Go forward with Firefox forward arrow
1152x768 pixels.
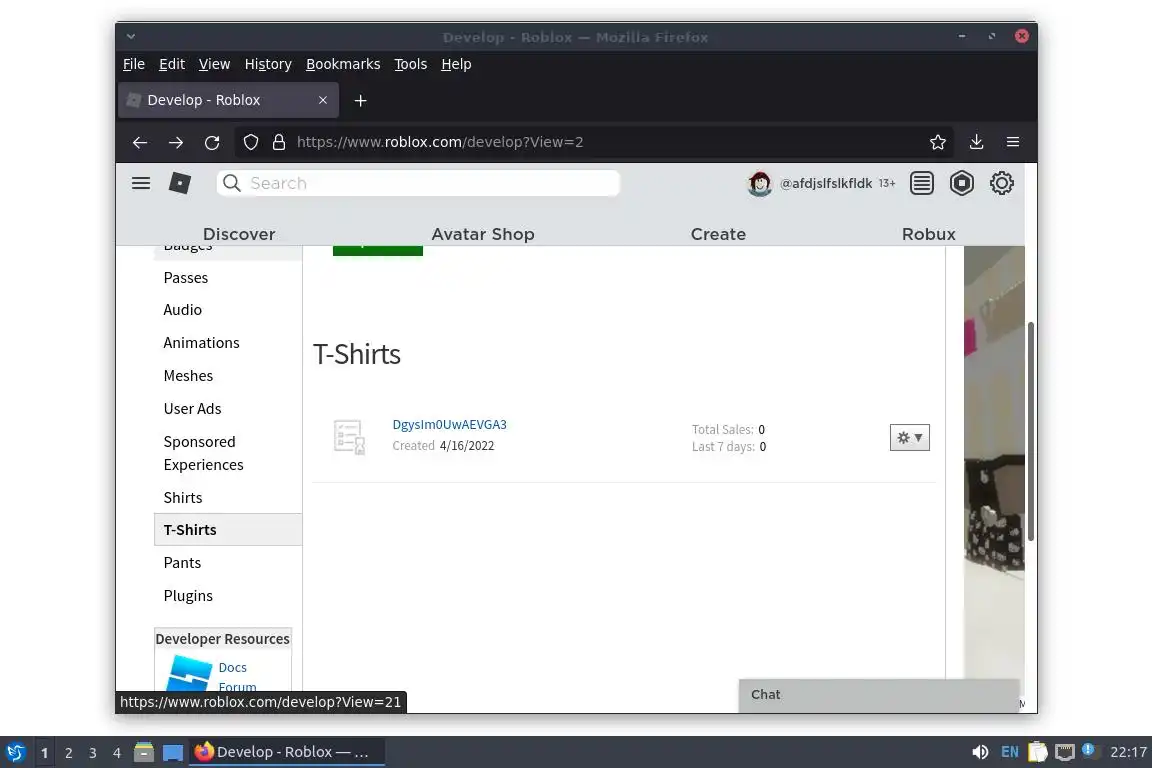(x=176, y=143)
